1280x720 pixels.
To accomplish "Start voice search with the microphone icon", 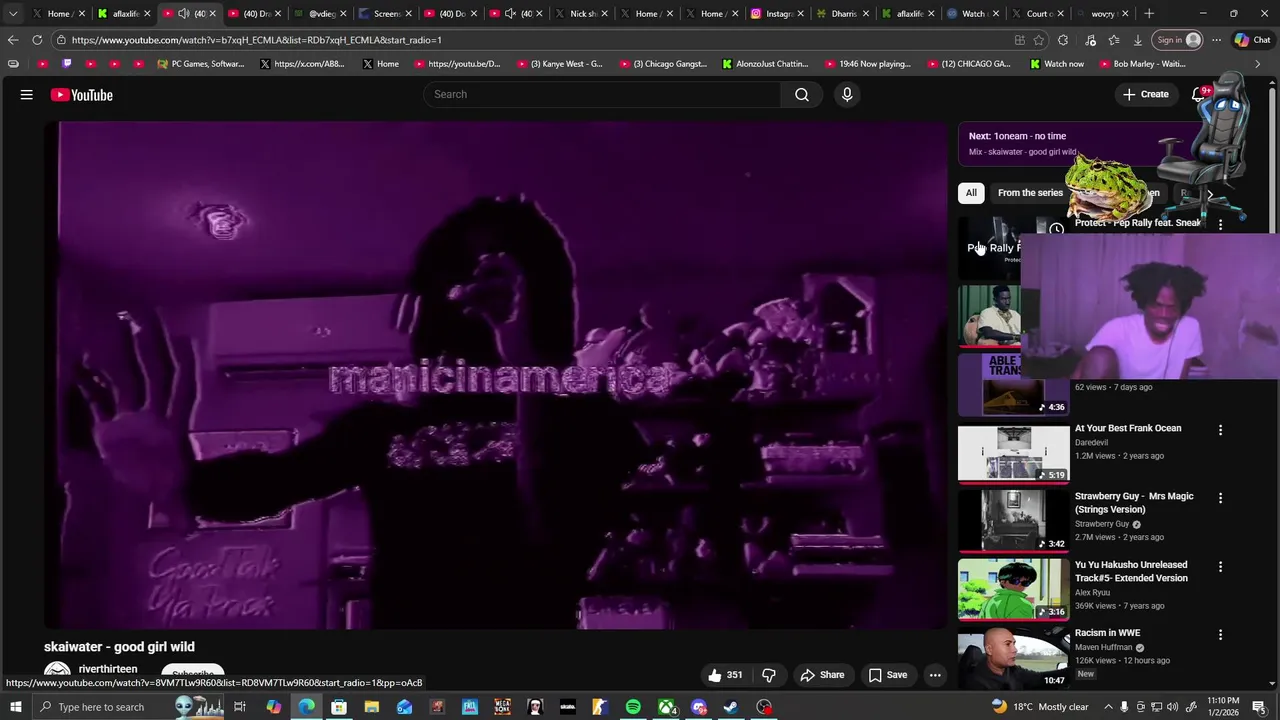I will 847,94.
